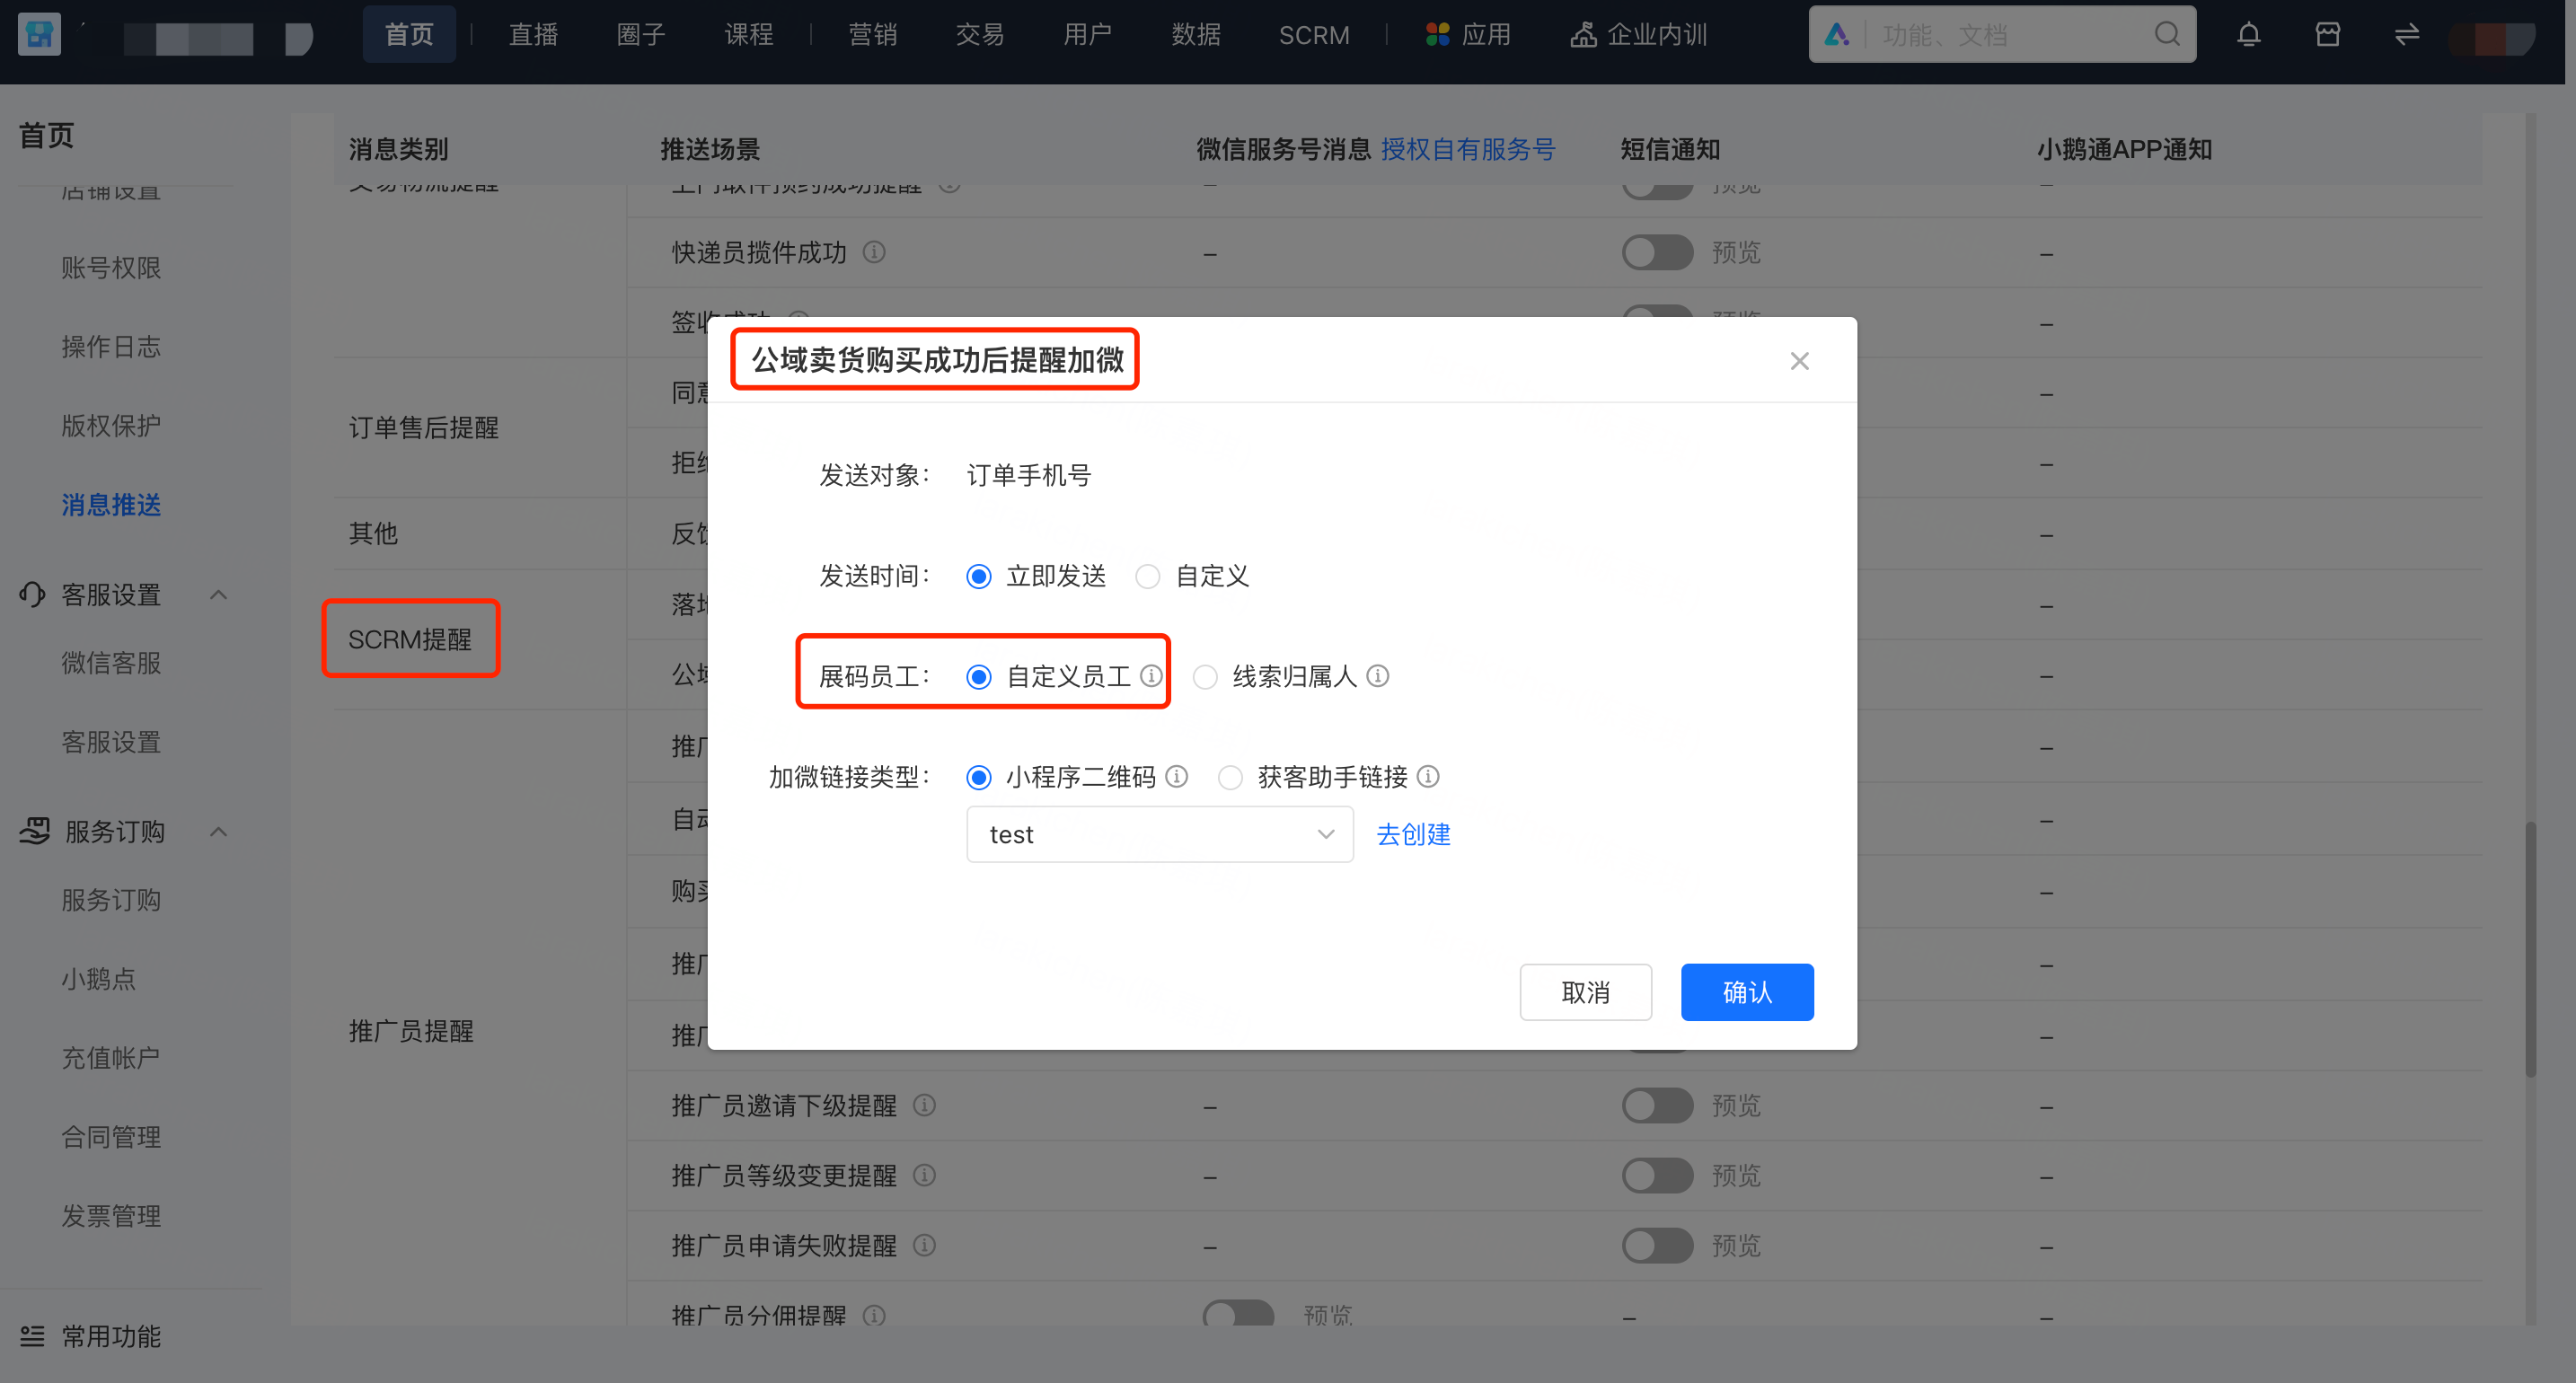Image resolution: width=2576 pixels, height=1383 pixels.
Task: Click the AI assistant icon in search box
Action: 1837,35
